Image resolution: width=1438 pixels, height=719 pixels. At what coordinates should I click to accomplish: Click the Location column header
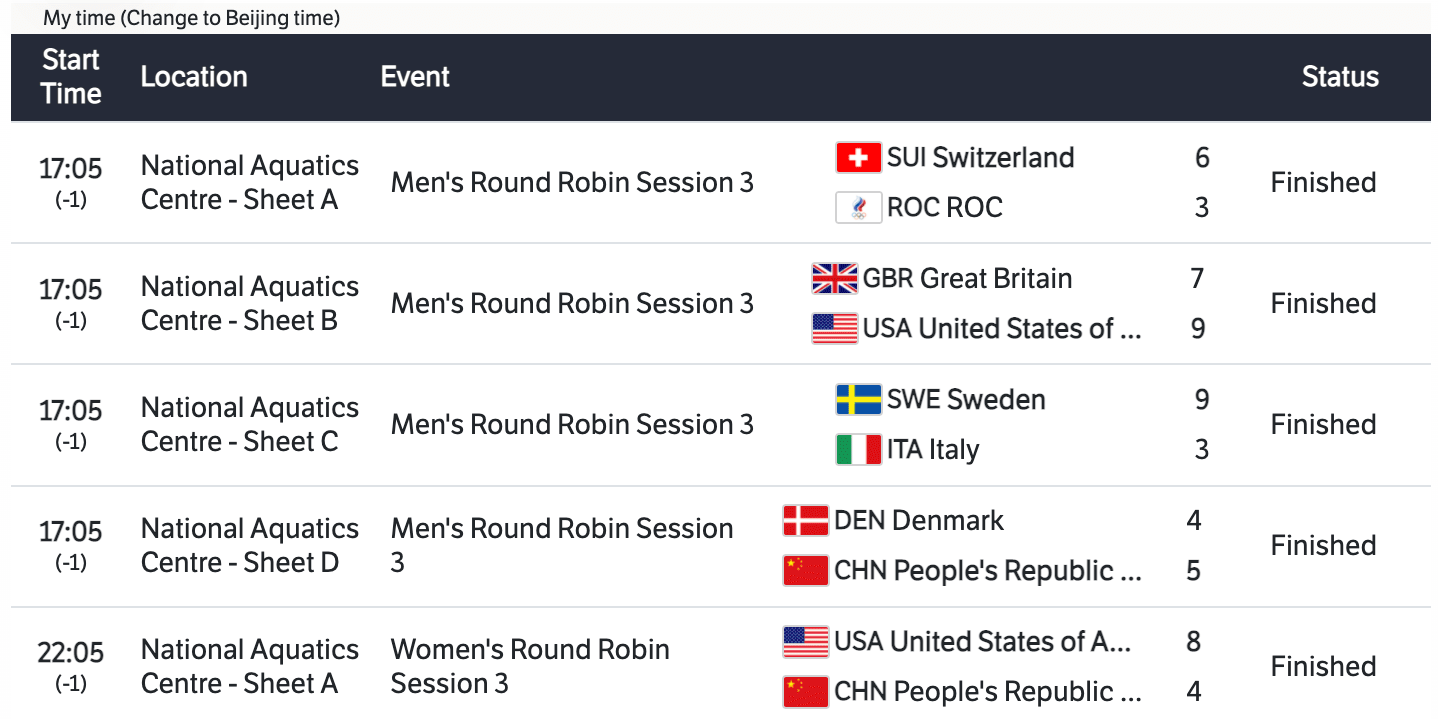pos(194,77)
